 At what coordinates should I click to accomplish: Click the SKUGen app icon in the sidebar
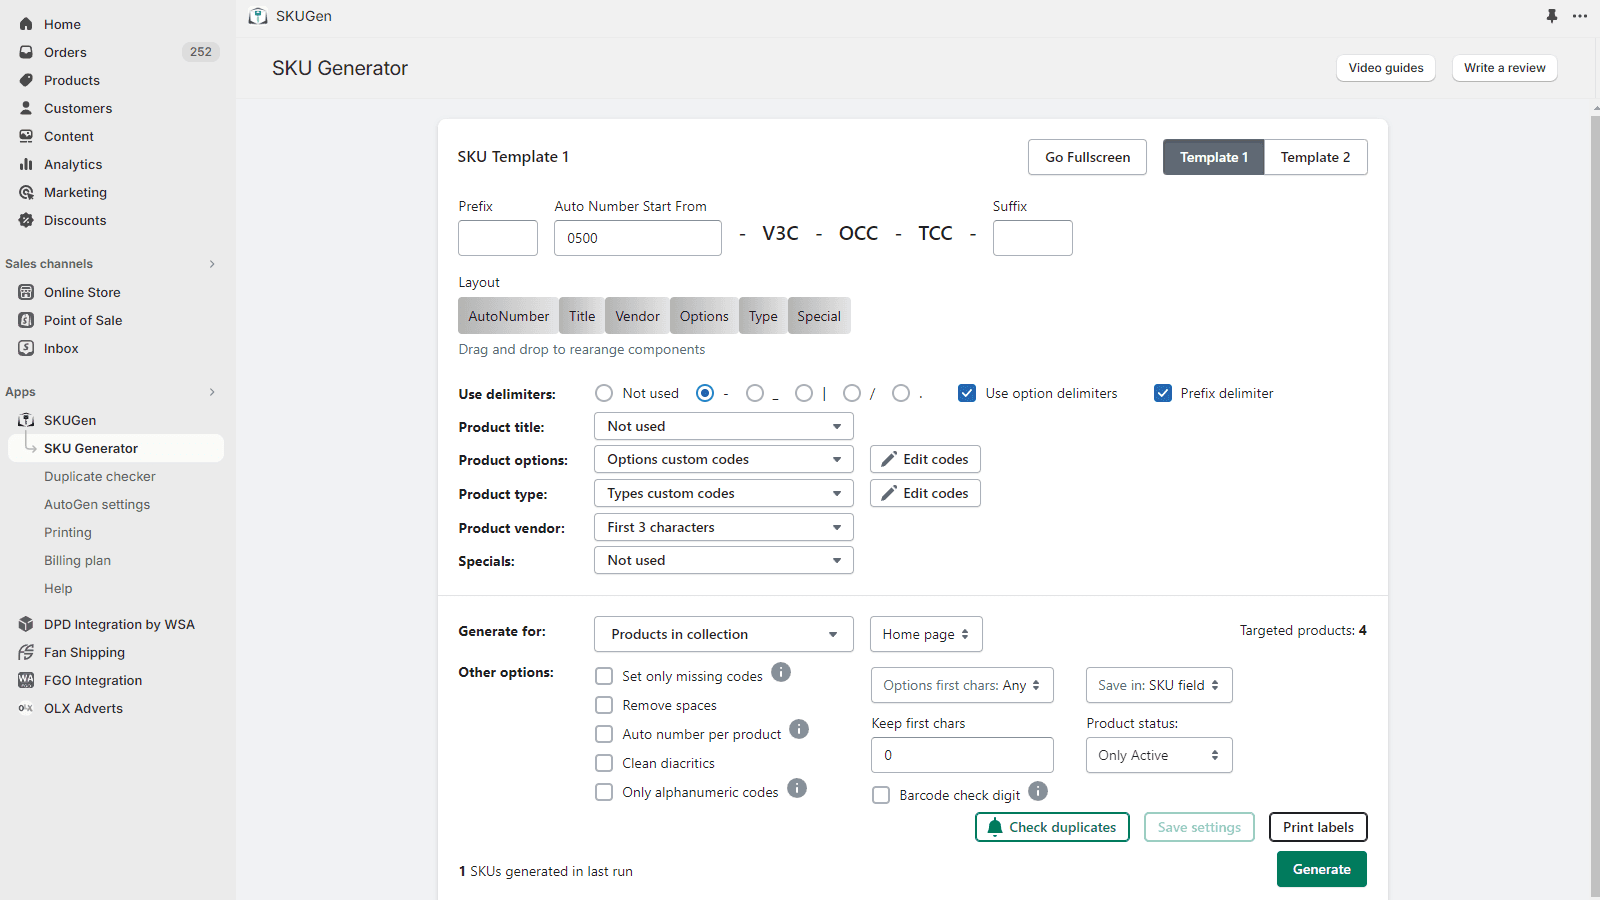[26, 420]
